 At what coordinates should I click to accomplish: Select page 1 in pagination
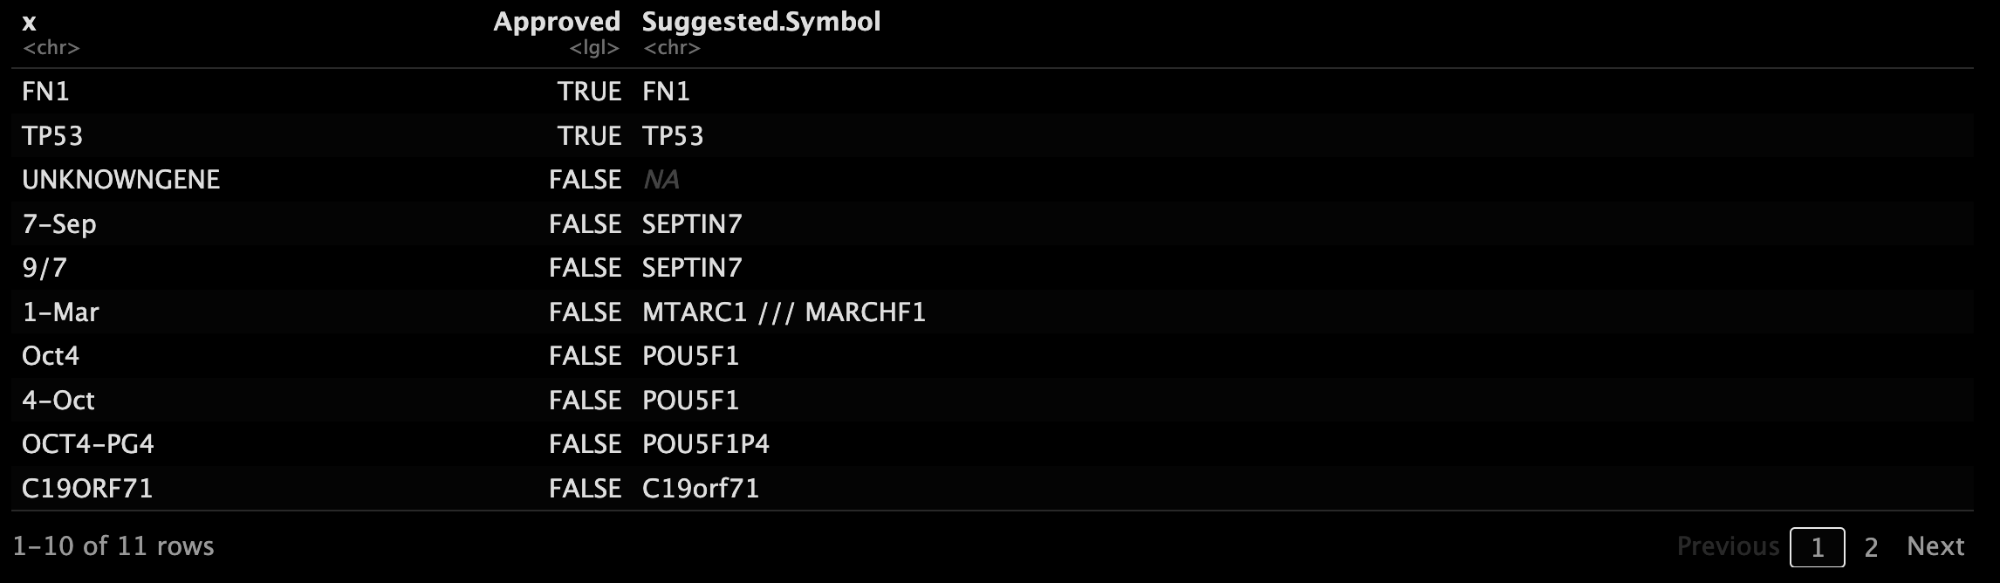(1817, 547)
